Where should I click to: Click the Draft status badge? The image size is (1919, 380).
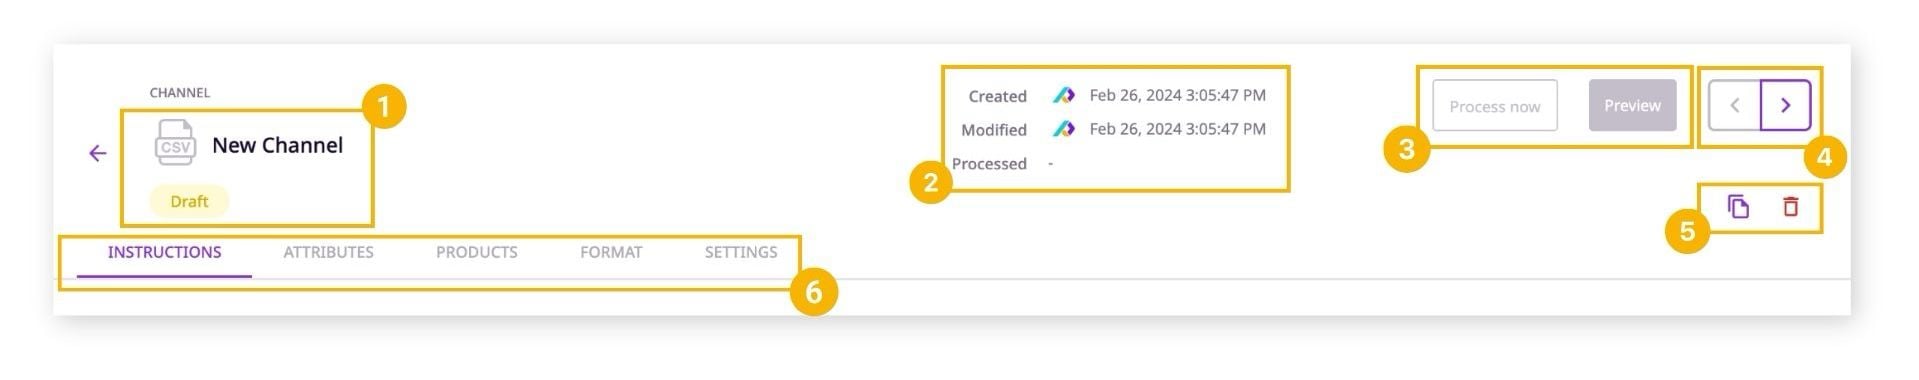coord(189,201)
